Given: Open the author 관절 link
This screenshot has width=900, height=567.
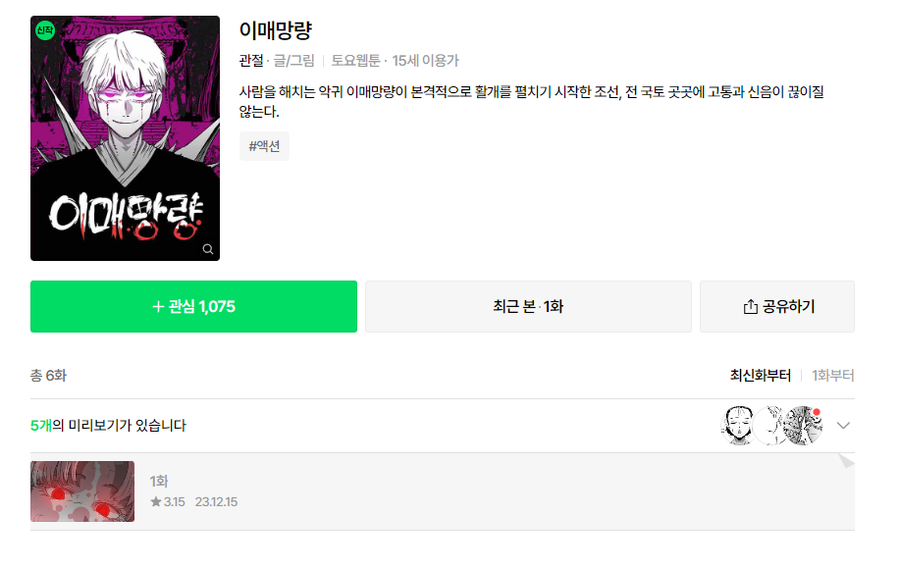Looking at the screenshot, I should click(252, 60).
